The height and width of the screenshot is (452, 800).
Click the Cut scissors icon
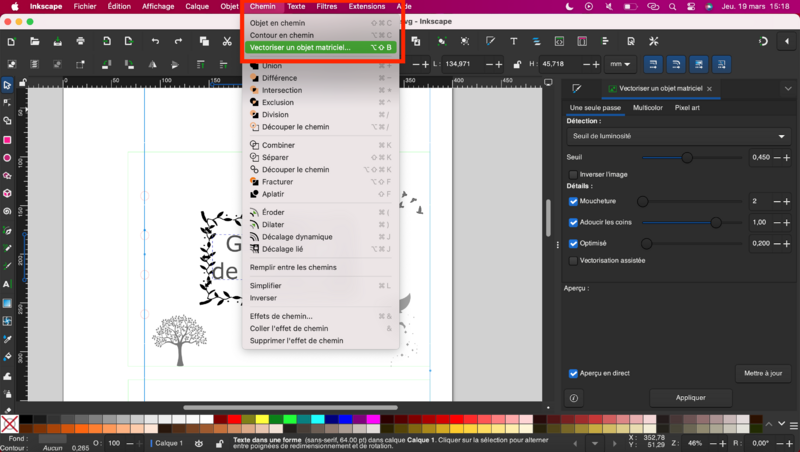228,41
